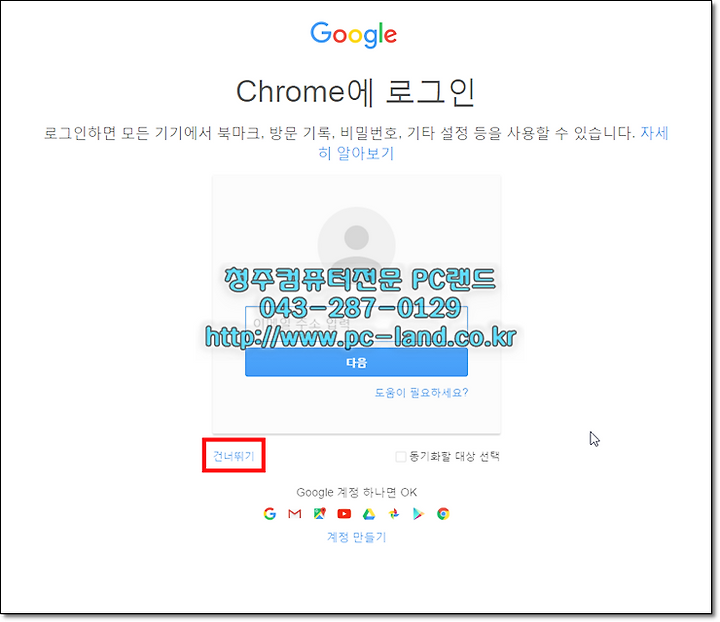This screenshot has width=720, height=622.
Task: Click the Chrome에 로그인 heading
Action: click(x=355, y=92)
